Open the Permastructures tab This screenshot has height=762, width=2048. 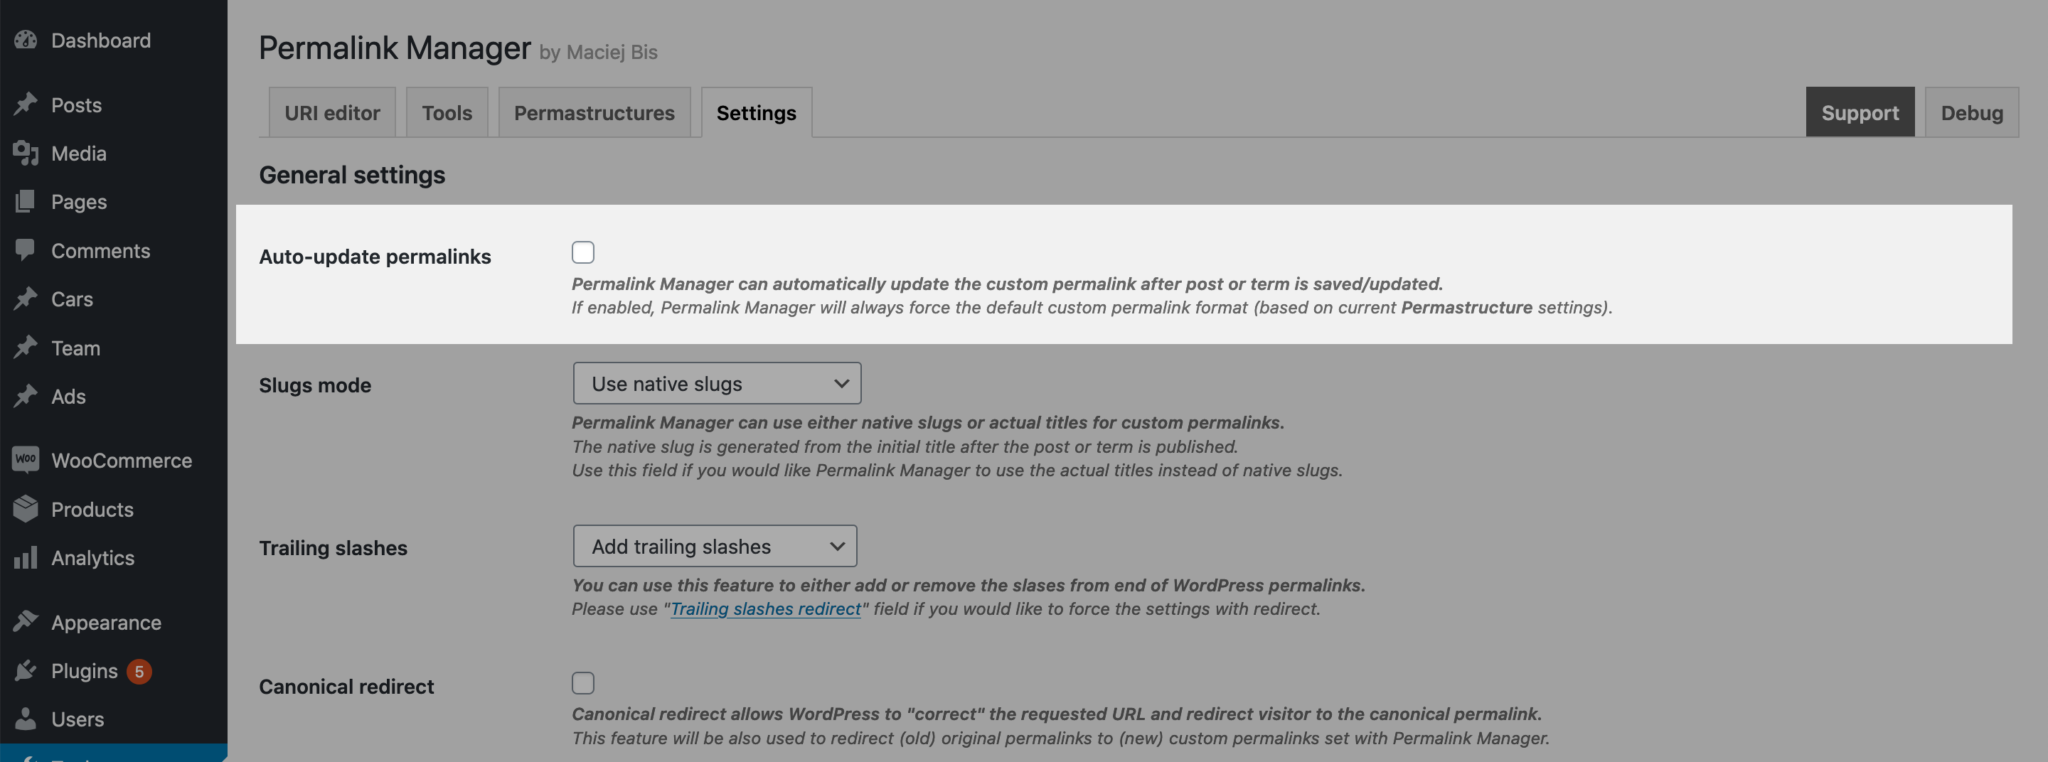pyautogui.click(x=594, y=113)
